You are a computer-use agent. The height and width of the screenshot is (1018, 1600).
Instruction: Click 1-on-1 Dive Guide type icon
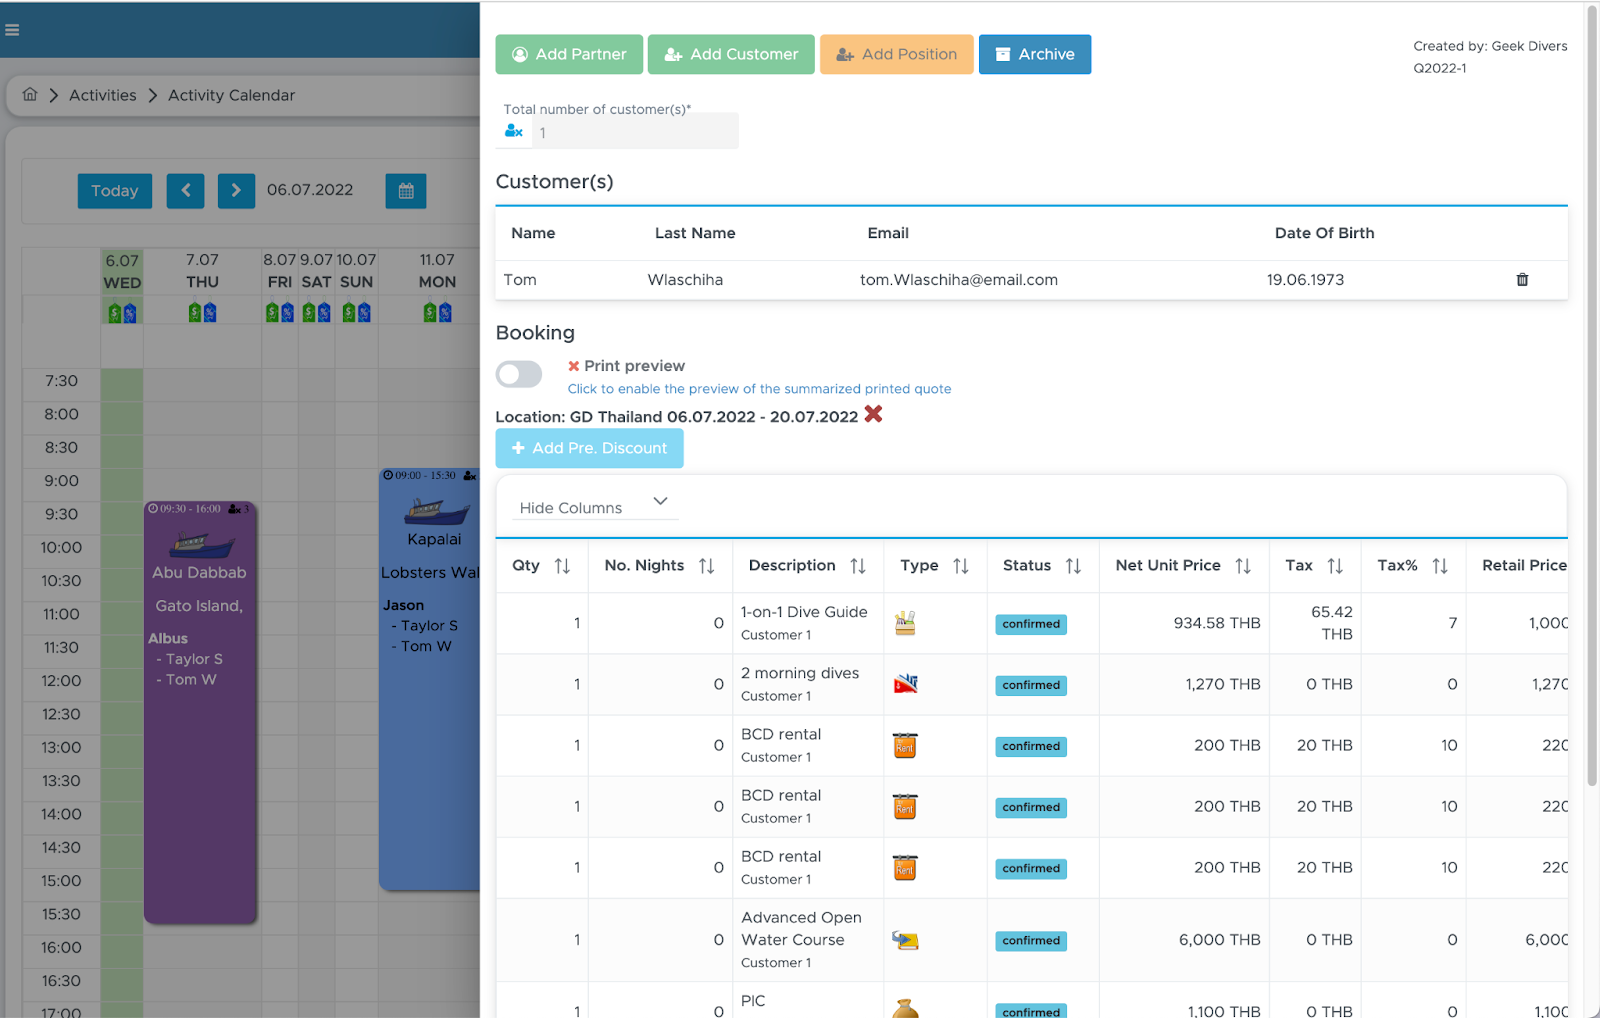[x=905, y=623]
